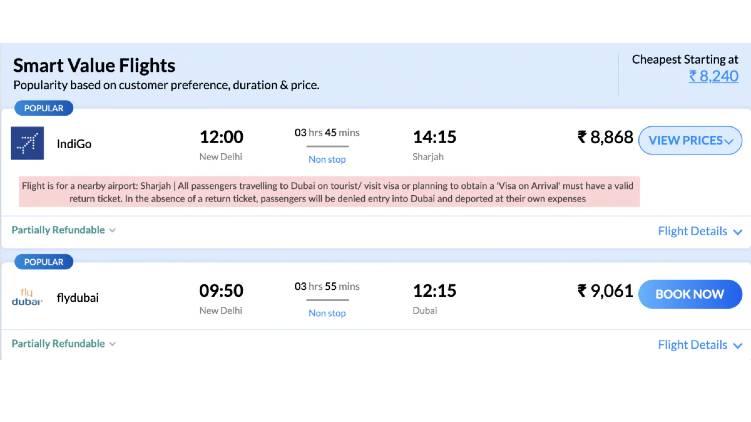Screen dimensions: 751x422
Task: Click the IndiGo fare ₹8,868
Action: [605, 137]
